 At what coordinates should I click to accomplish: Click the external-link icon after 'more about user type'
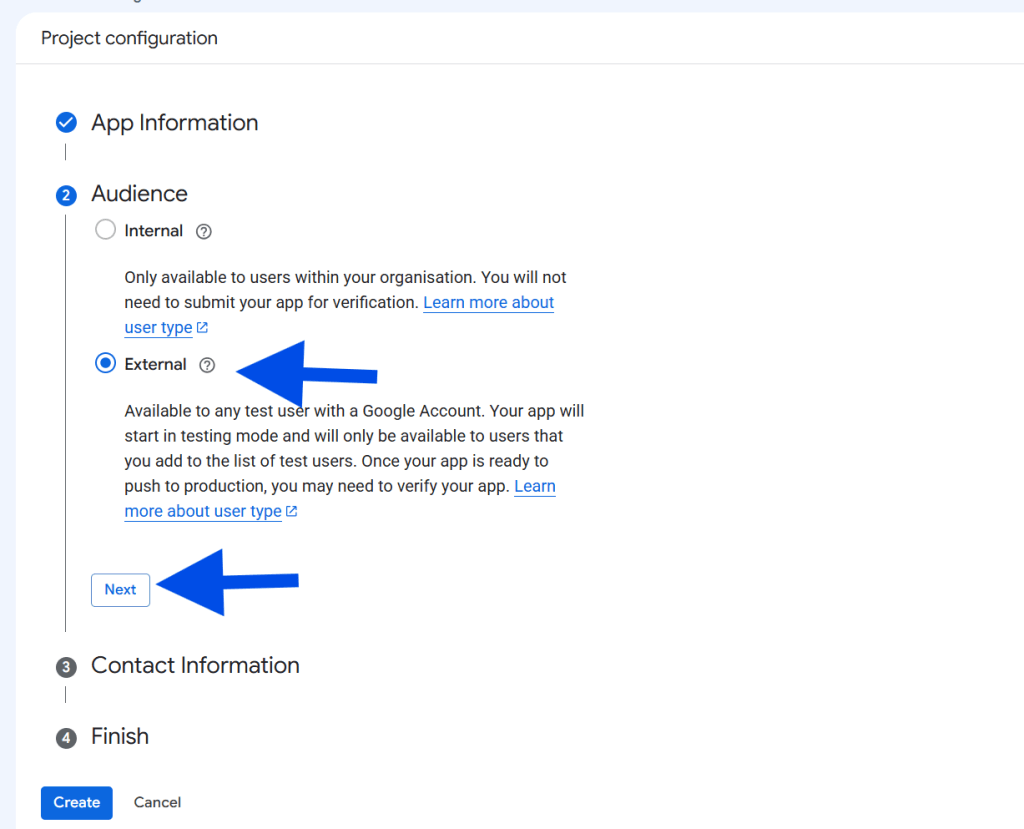tap(291, 511)
